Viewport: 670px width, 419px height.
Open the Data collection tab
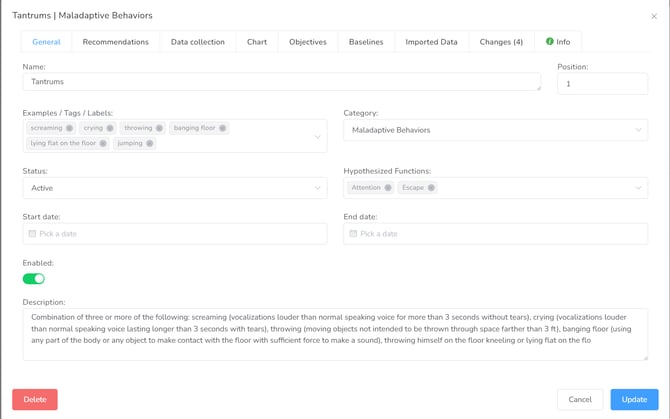click(198, 42)
